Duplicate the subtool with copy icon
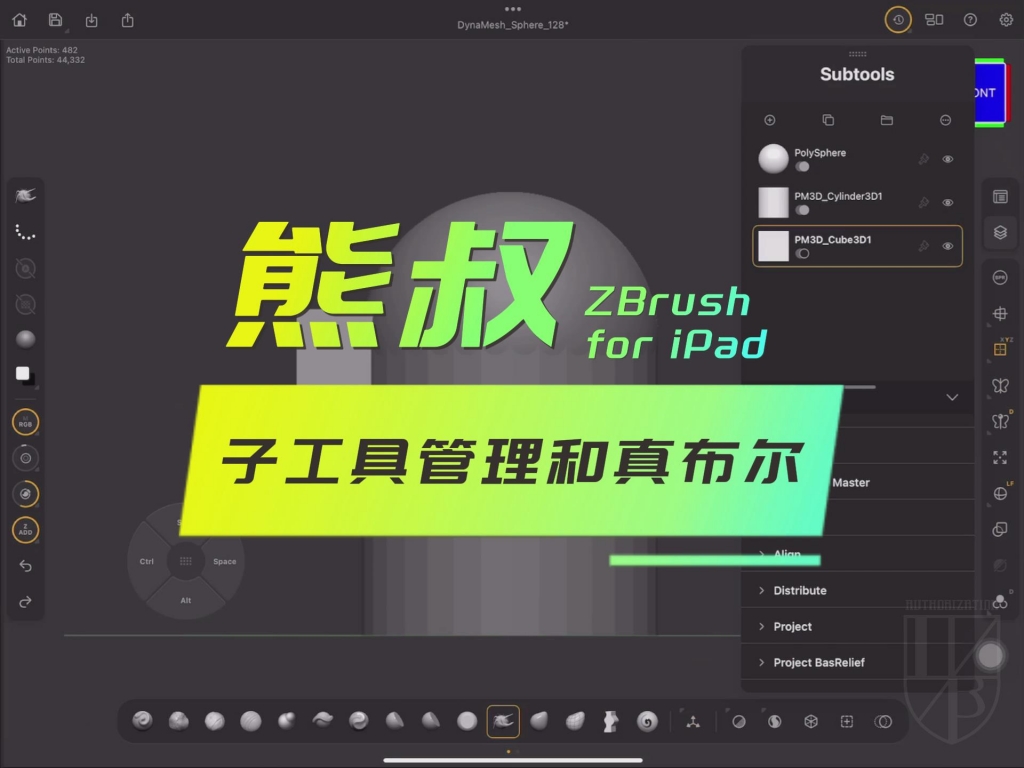This screenshot has width=1024, height=768. click(x=828, y=120)
